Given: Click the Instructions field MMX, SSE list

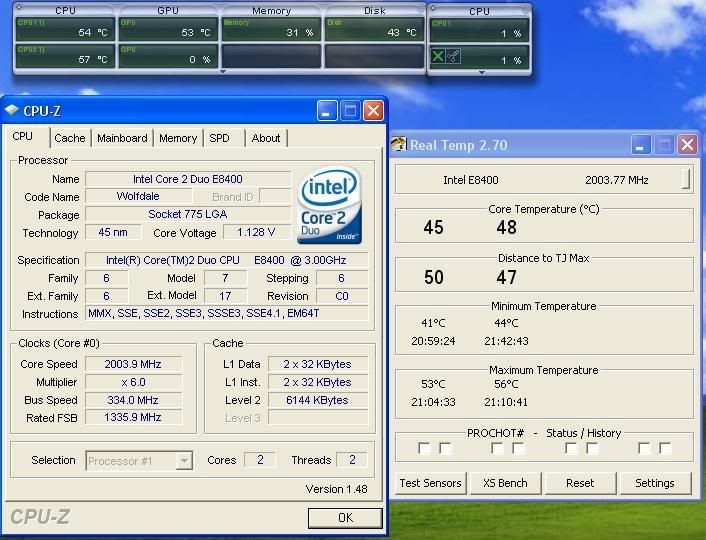Looking at the screenshot, I should point(226,313).
